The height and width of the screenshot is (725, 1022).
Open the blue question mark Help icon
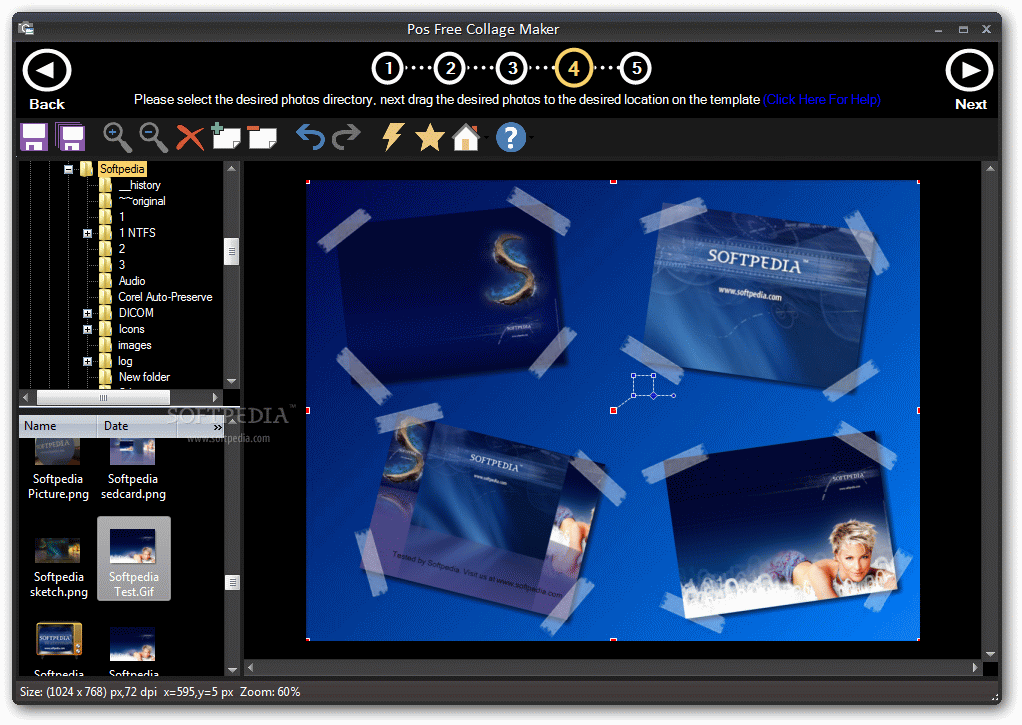(511, 138)
